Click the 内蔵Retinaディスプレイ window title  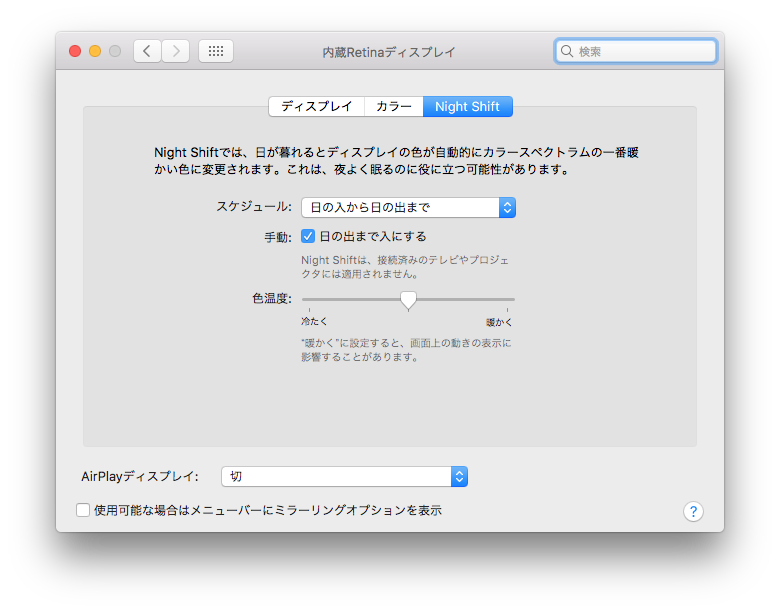[x=389, y=52]
